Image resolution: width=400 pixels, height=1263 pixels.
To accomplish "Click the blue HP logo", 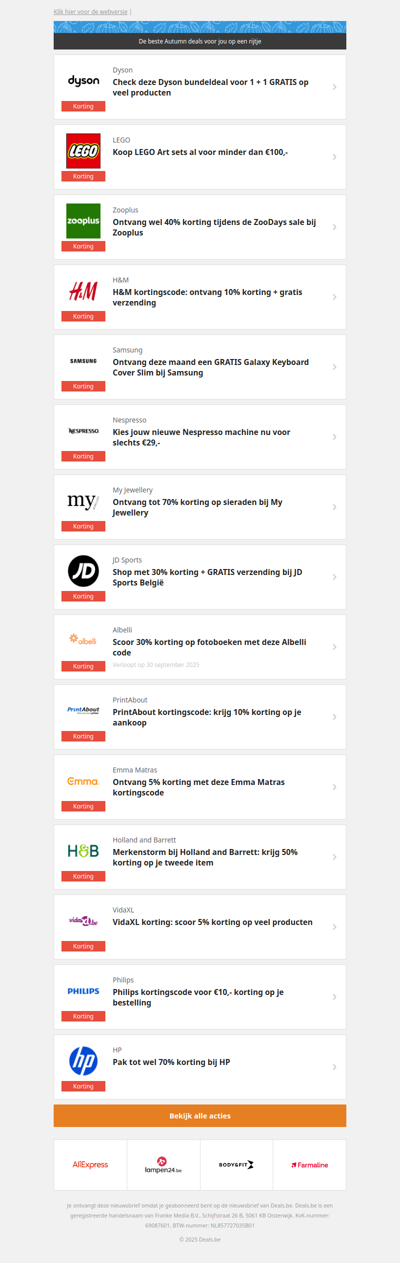I will pos(83,1060).
